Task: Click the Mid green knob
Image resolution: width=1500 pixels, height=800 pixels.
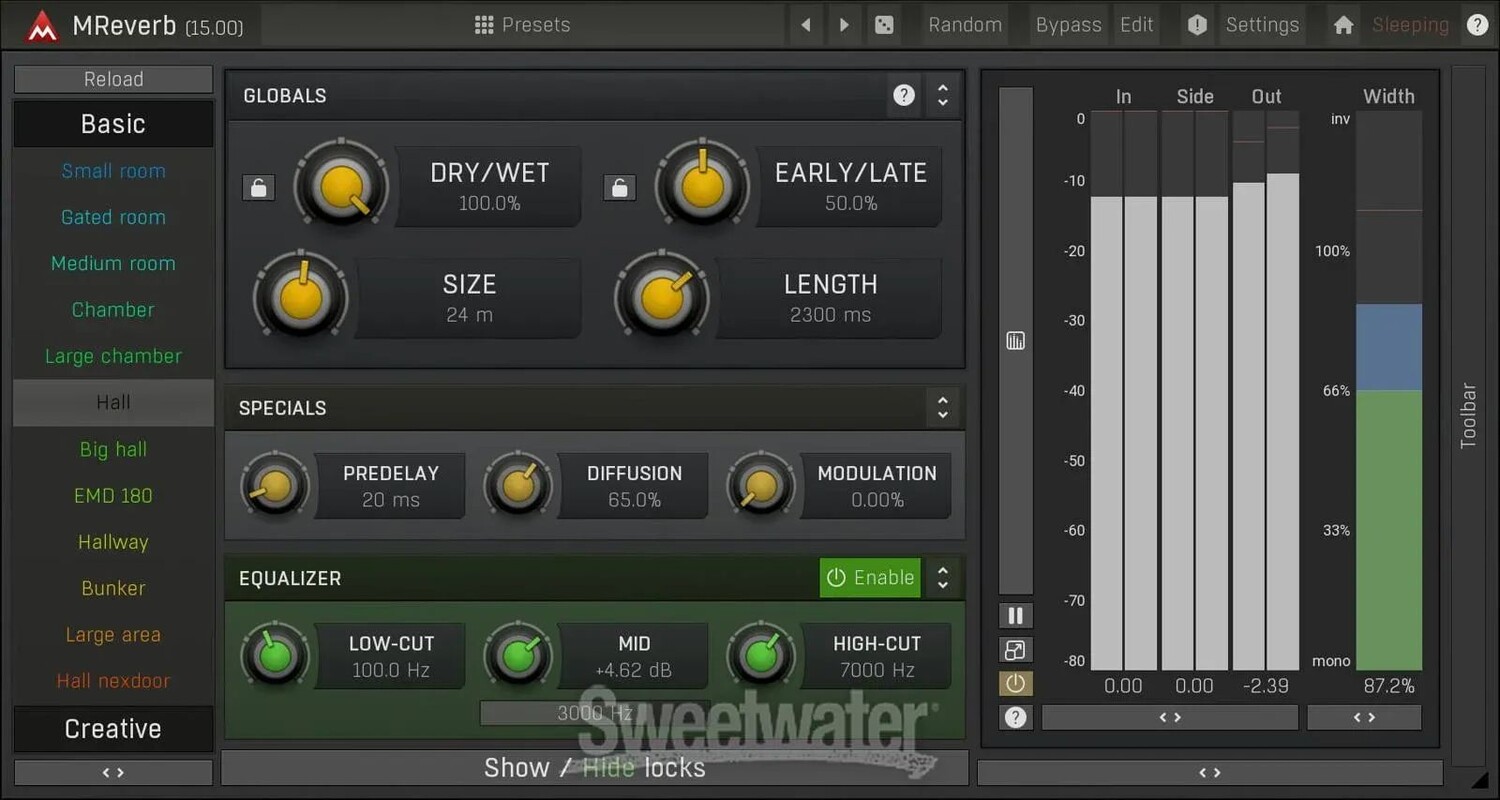Action: 518,656
